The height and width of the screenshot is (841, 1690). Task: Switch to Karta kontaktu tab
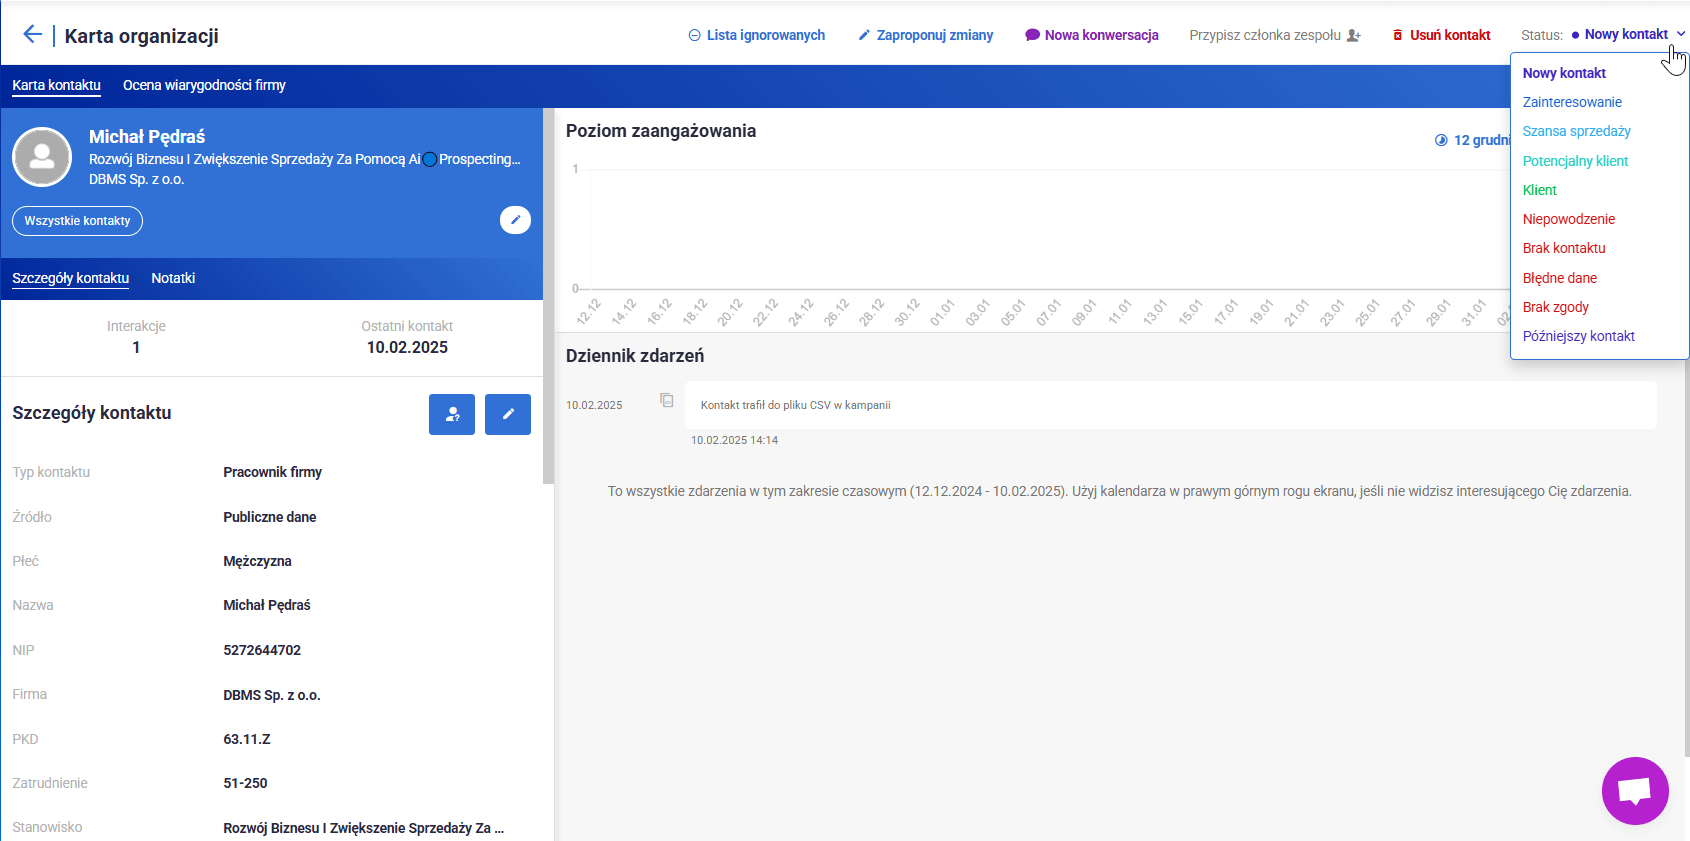coord(56,85)
